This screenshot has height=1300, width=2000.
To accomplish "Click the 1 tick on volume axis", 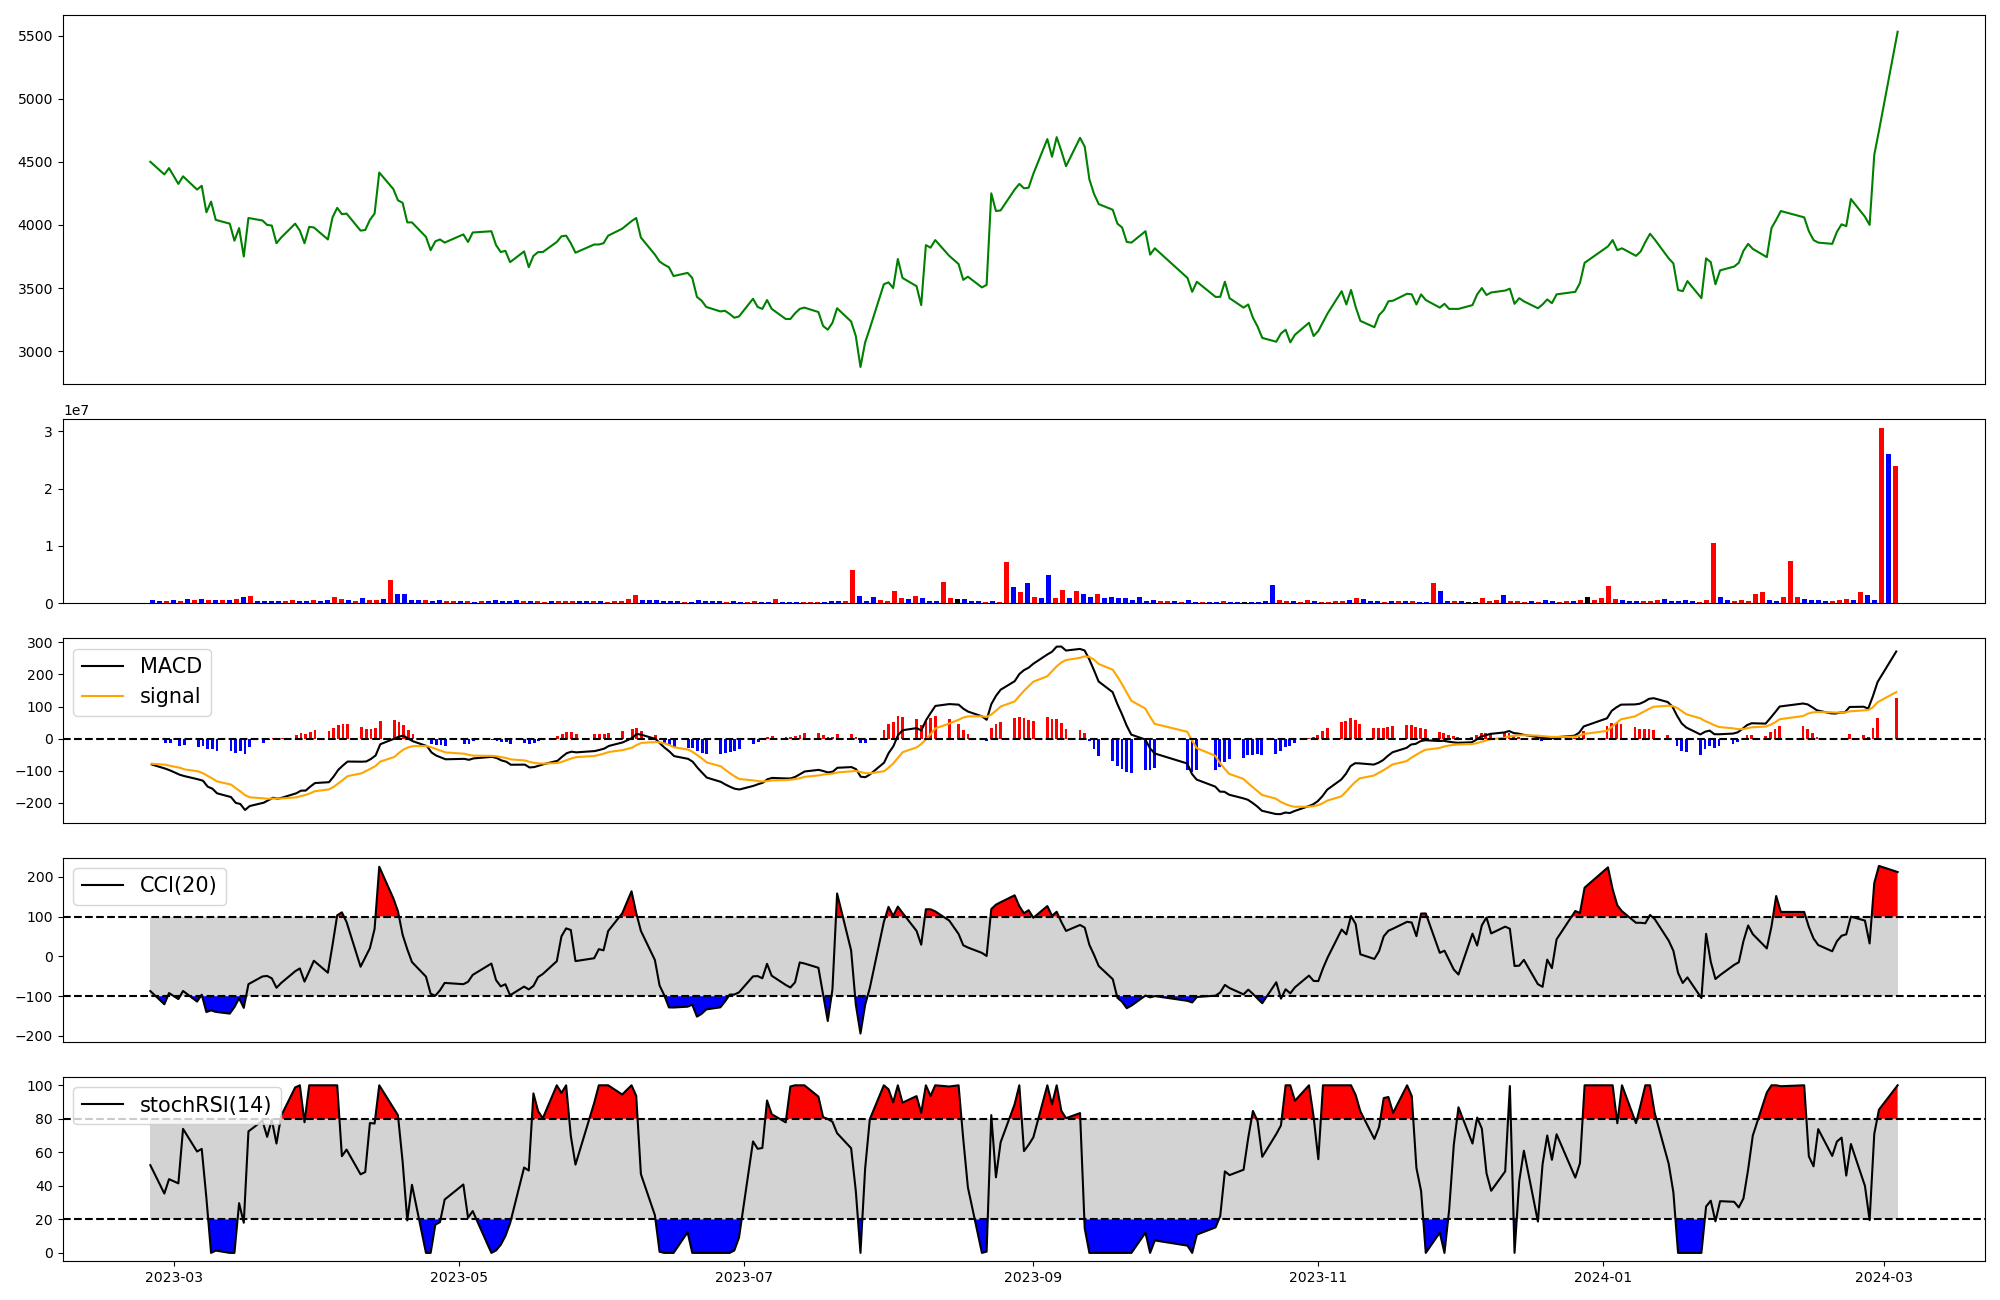I will pyautogui.click(x=48, y=546).
